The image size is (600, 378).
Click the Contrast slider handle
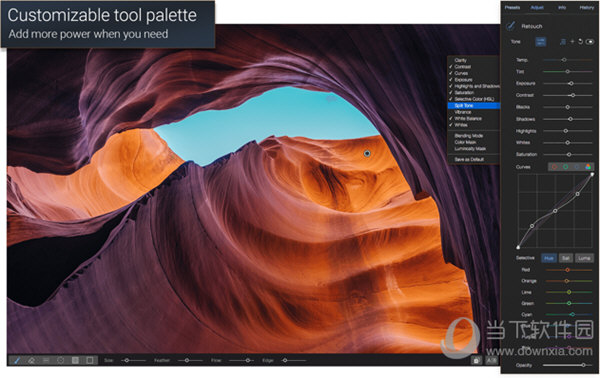573,95
